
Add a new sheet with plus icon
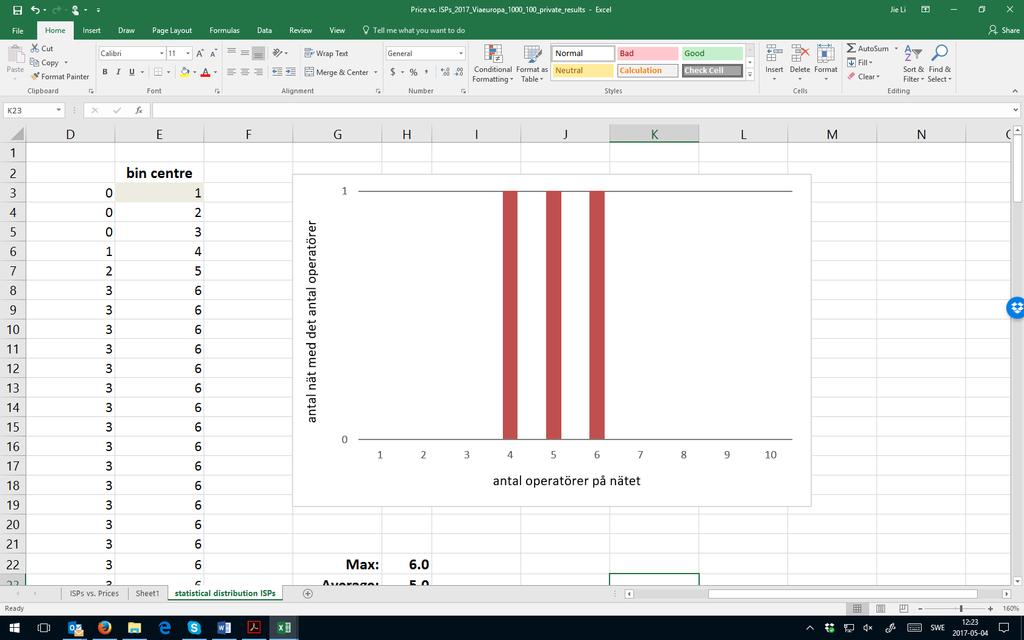[x=308, y=594]
